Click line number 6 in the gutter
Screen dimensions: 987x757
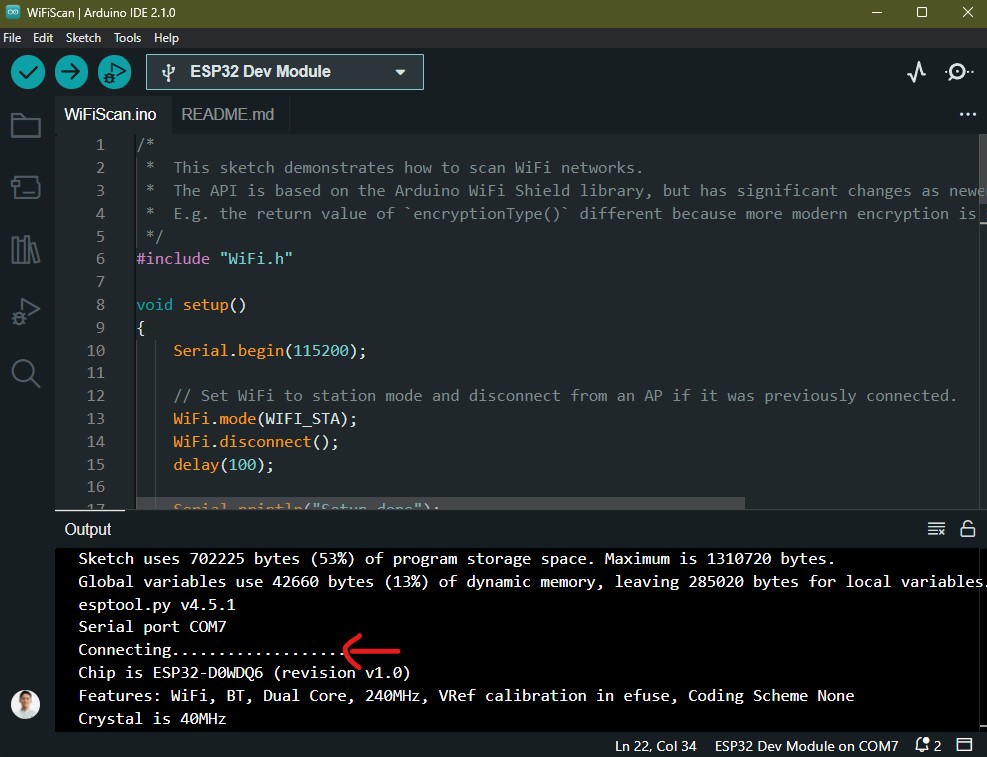point(100,259)
